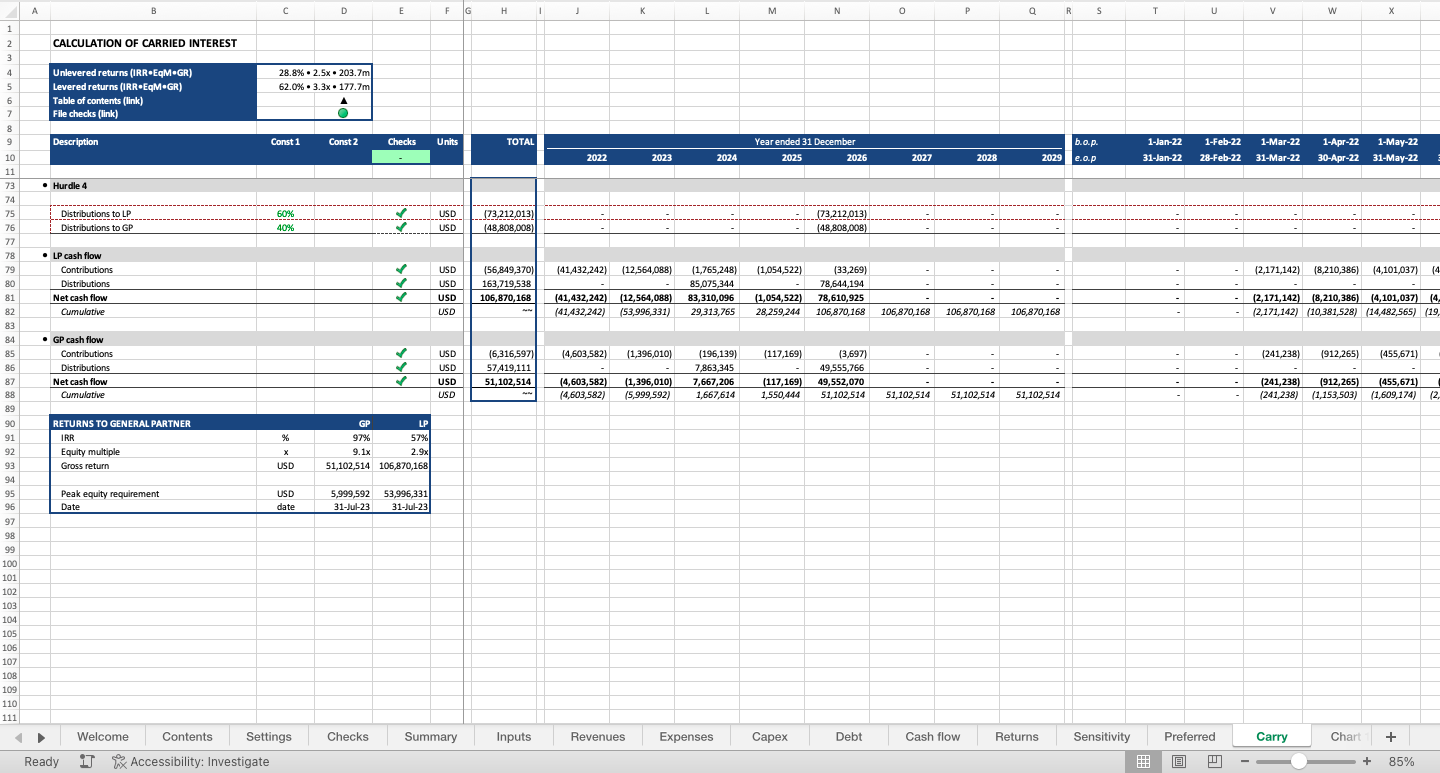Select CALCULATION OF CARRIED INTEREST title
Image resolution: width=1440 pixels, height=773 pixels.
pos(145,43)
